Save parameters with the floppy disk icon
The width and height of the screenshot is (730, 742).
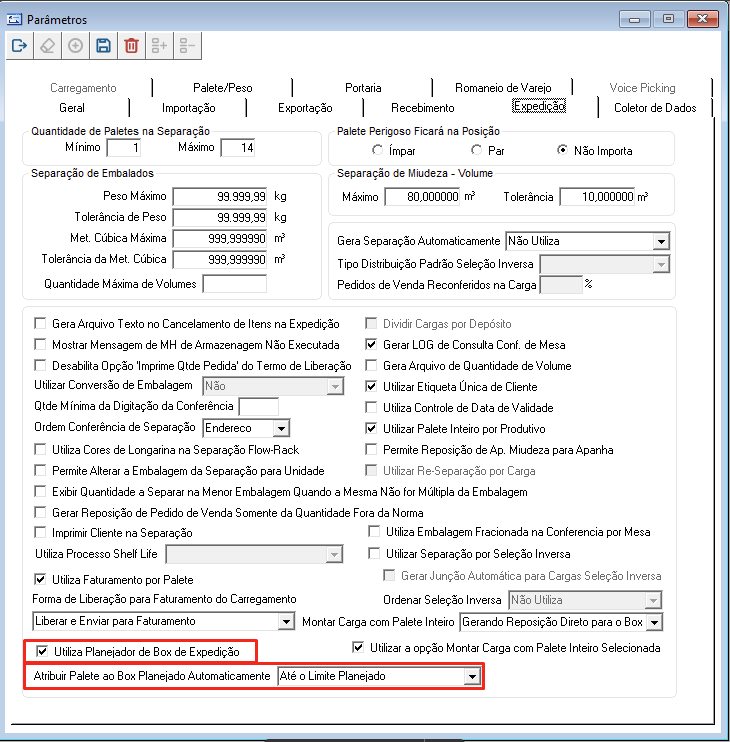(x=103, y=46)
